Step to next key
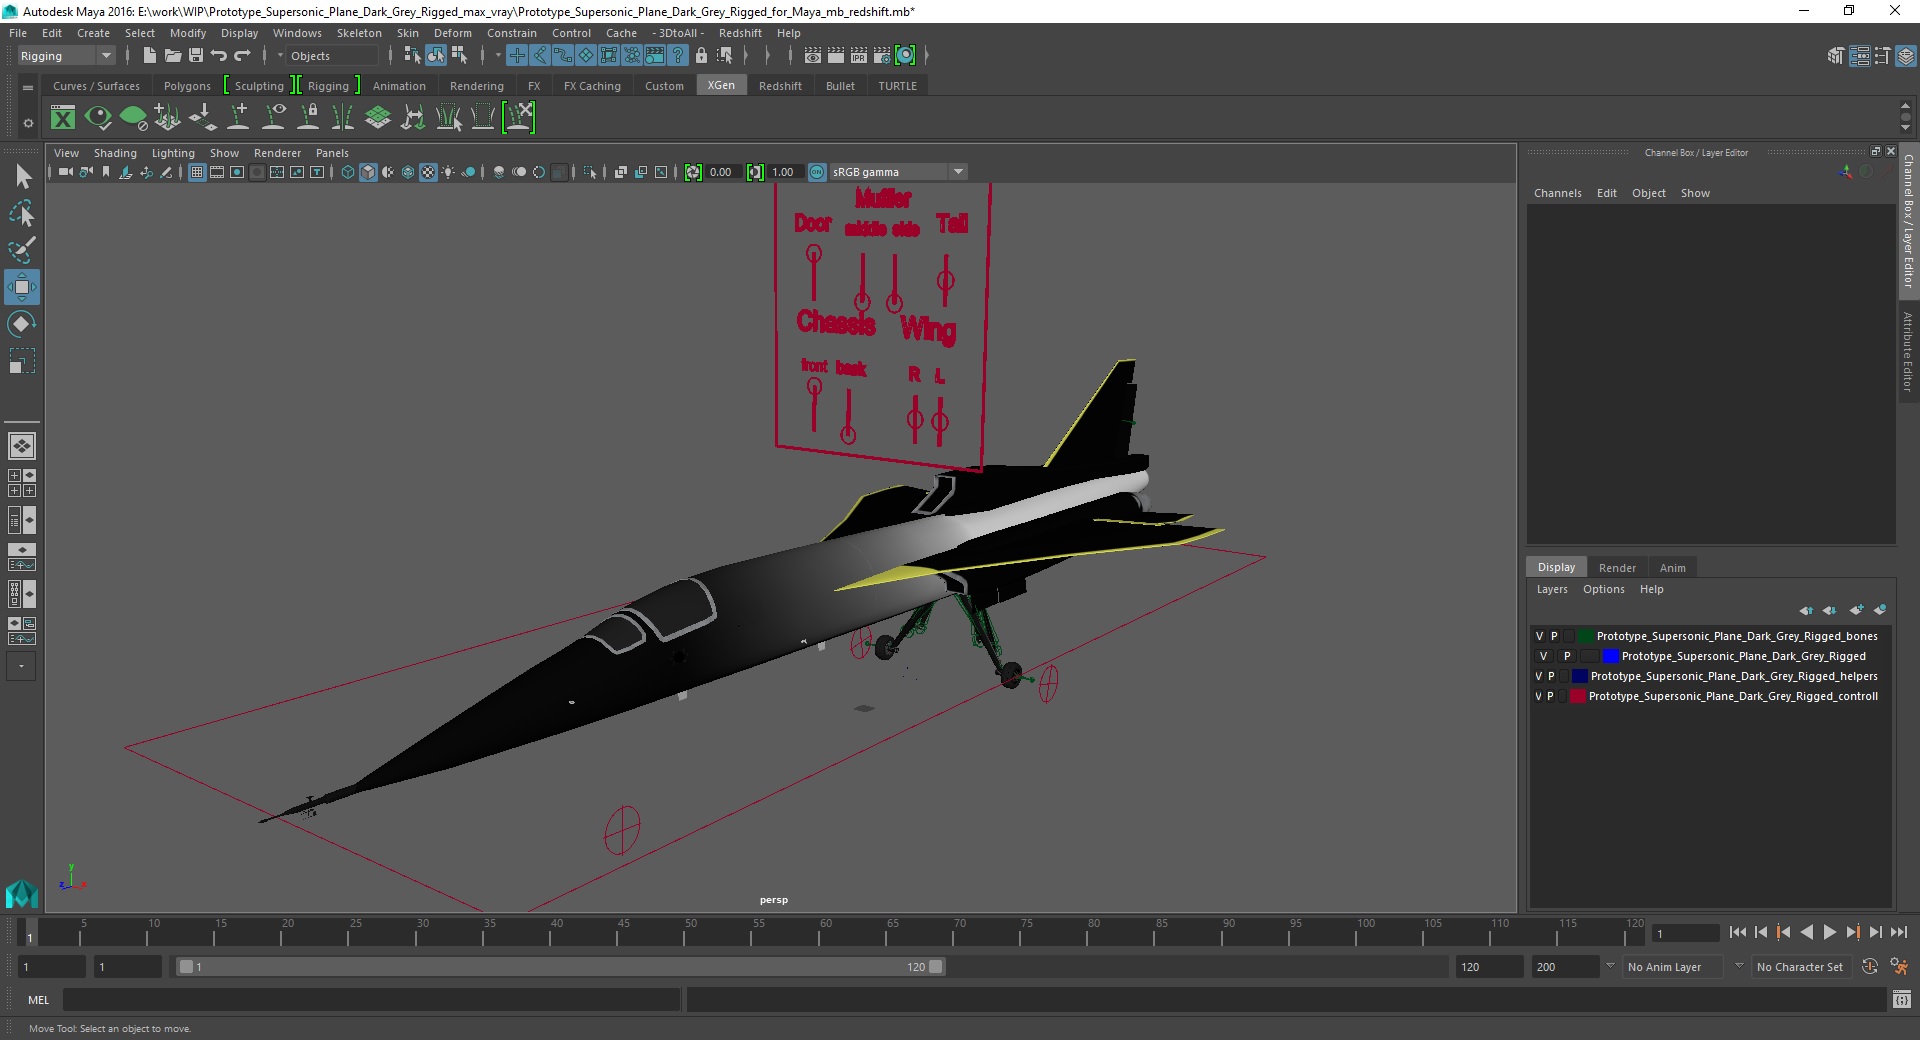Screen dimensions: 1920x1040 click(x=1852, y=932)
